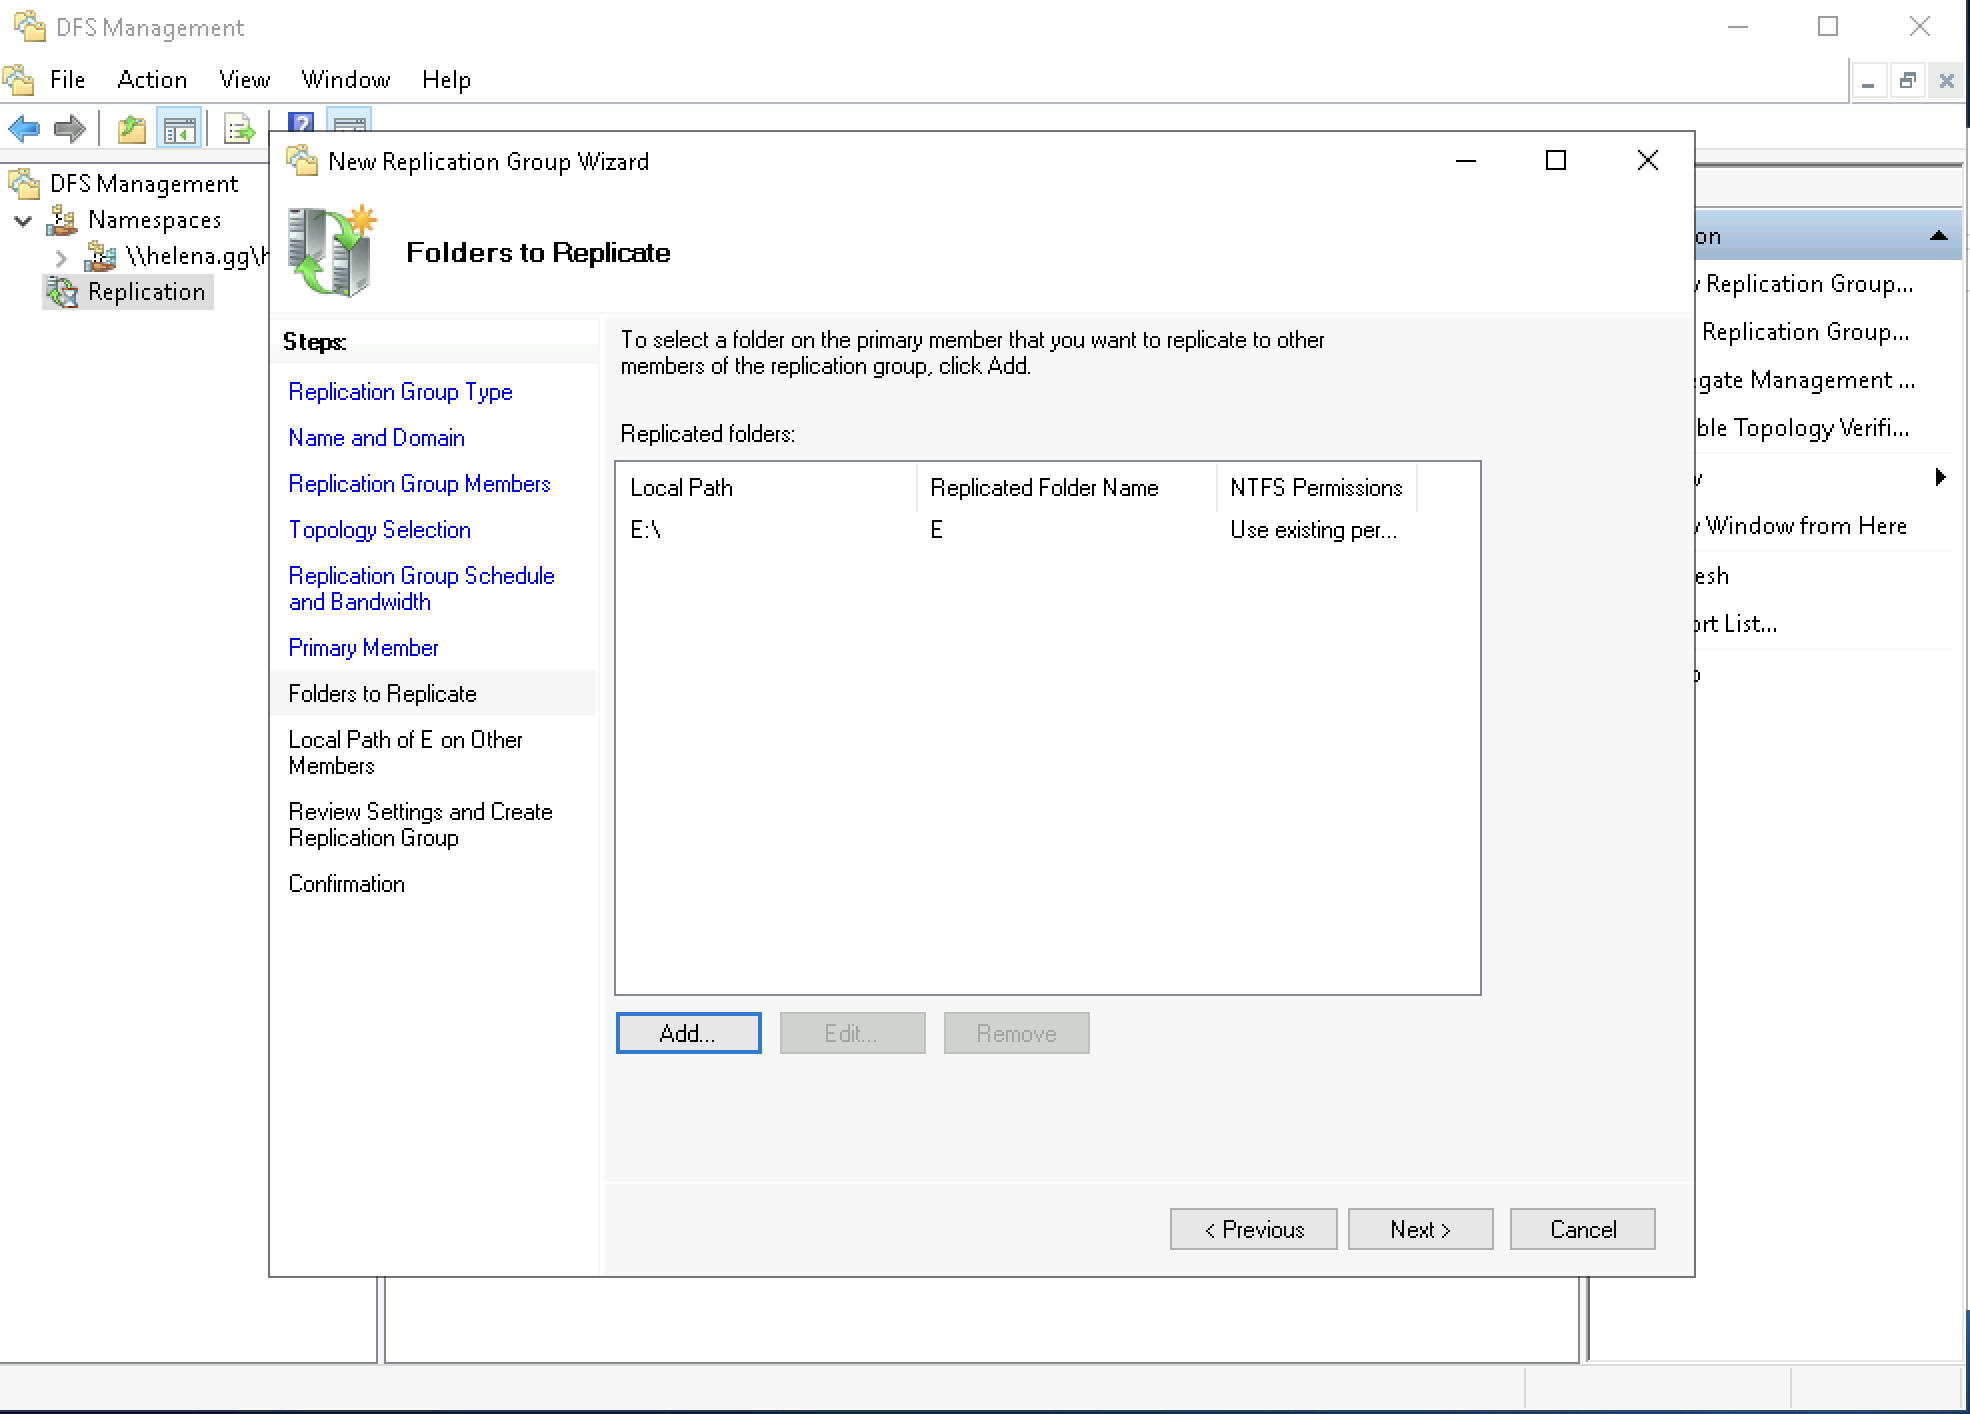Click the Export List toolbar icon
The height and width of the screenshot is (1414, 1970).
pyautogui.click(x=239, y=129)
